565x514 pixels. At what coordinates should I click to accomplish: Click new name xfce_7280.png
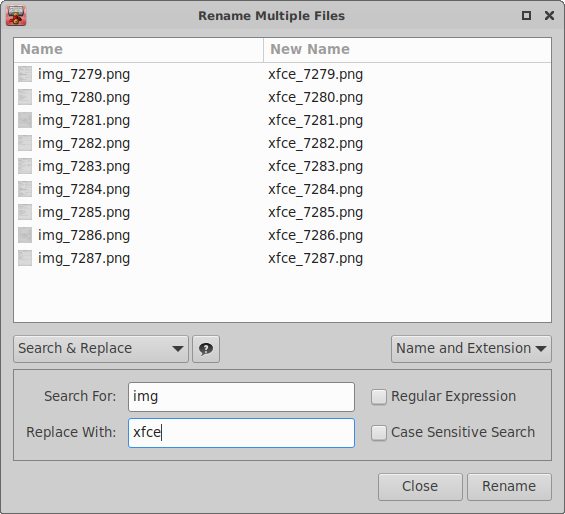point(315,98)
